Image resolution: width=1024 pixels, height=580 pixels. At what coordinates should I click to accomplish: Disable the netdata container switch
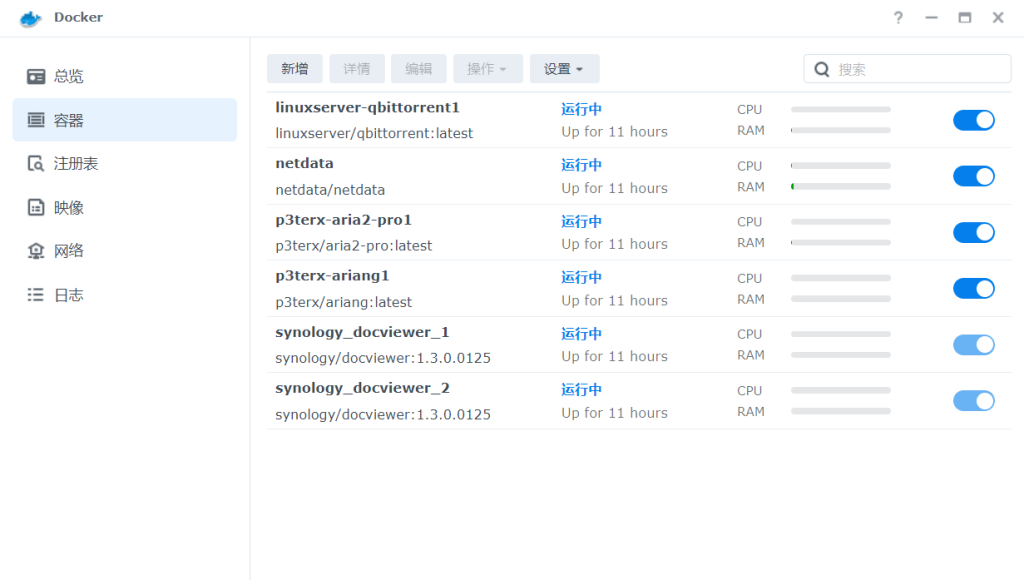(973, 176)
